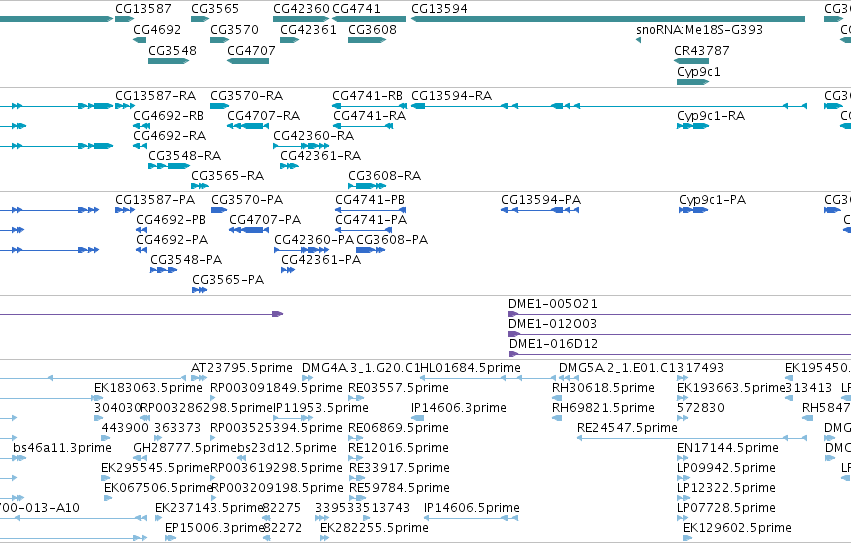Click protein CG3570-PA
851x543 pixels.
point(219,210)
